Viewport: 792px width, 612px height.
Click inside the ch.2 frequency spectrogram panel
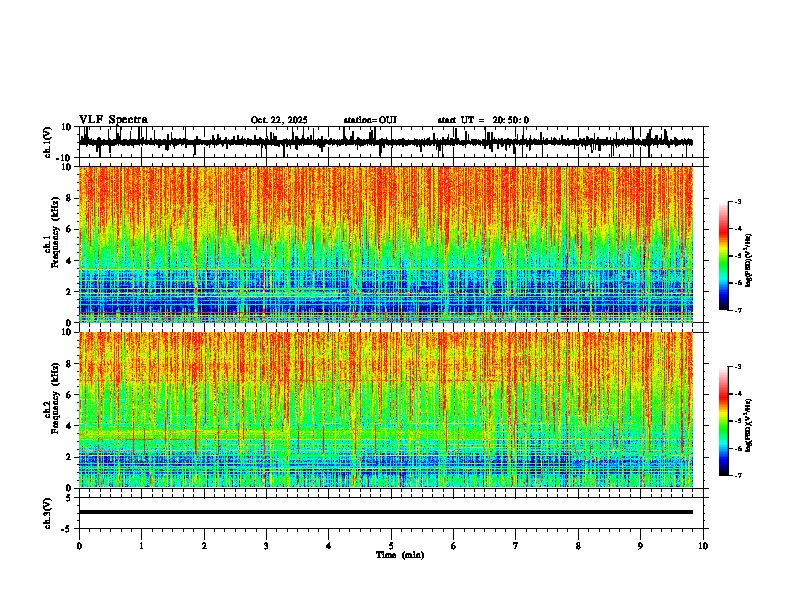(x=386, y=410)
